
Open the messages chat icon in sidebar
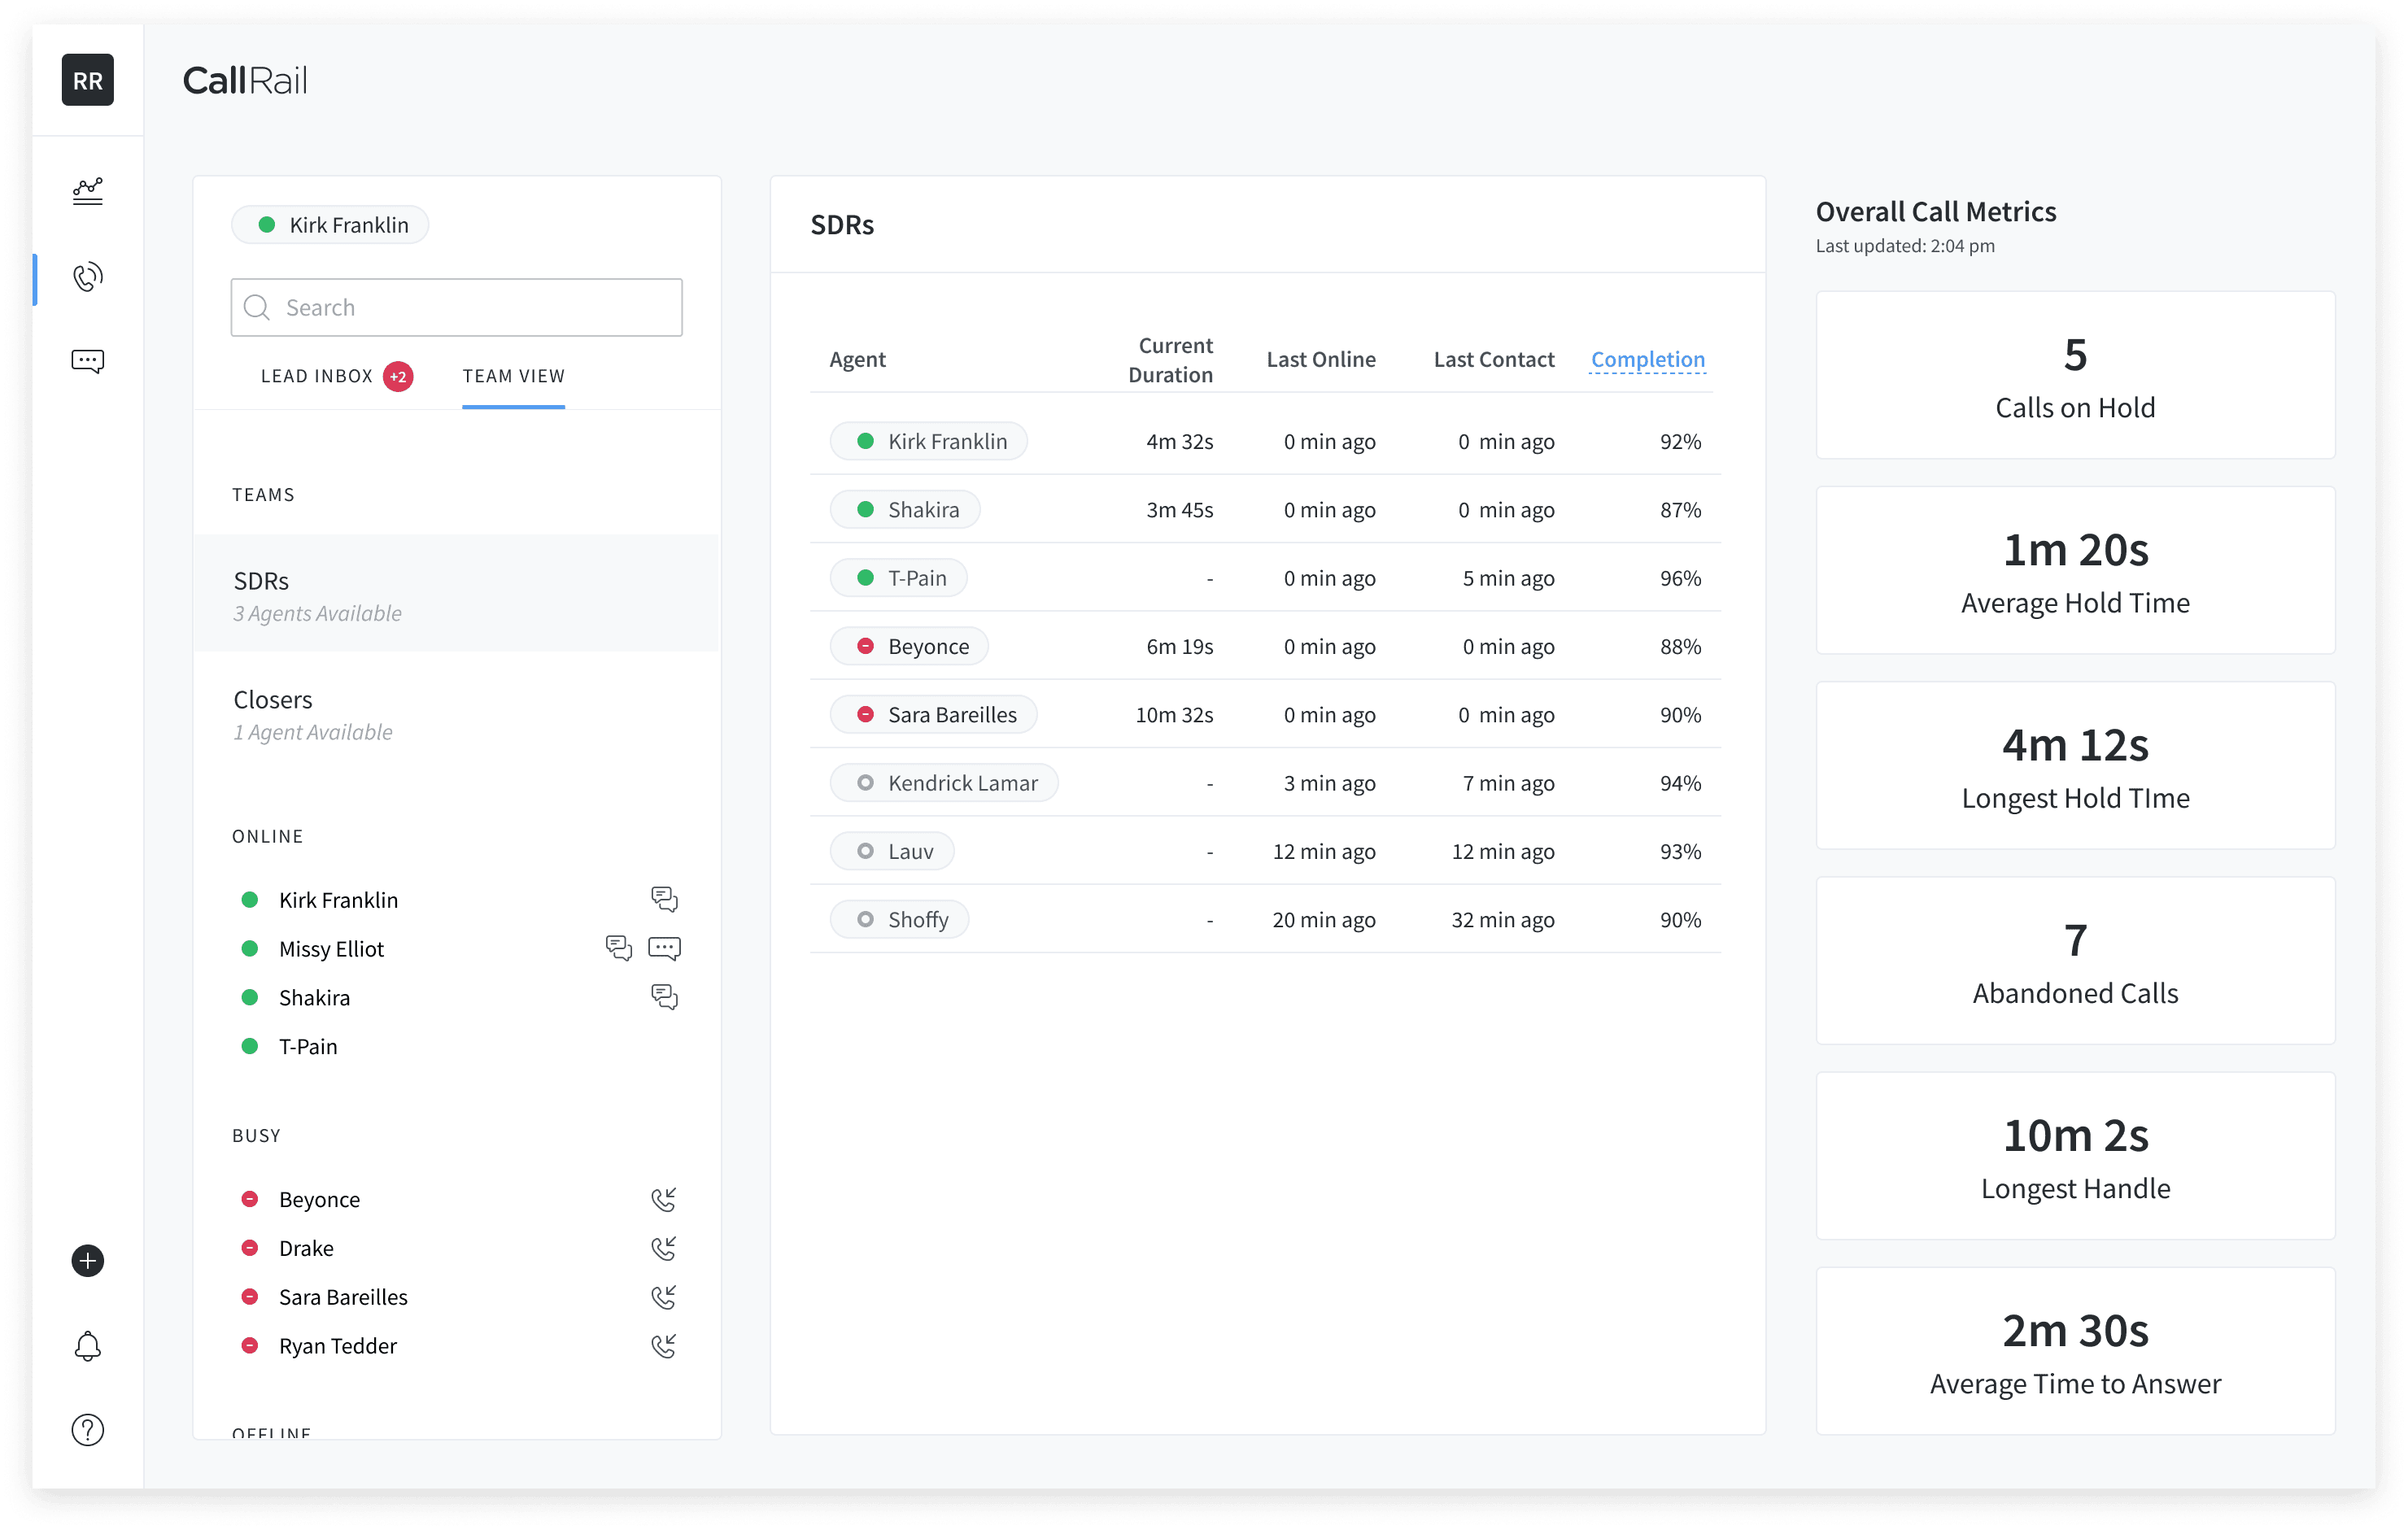[88, 361]
